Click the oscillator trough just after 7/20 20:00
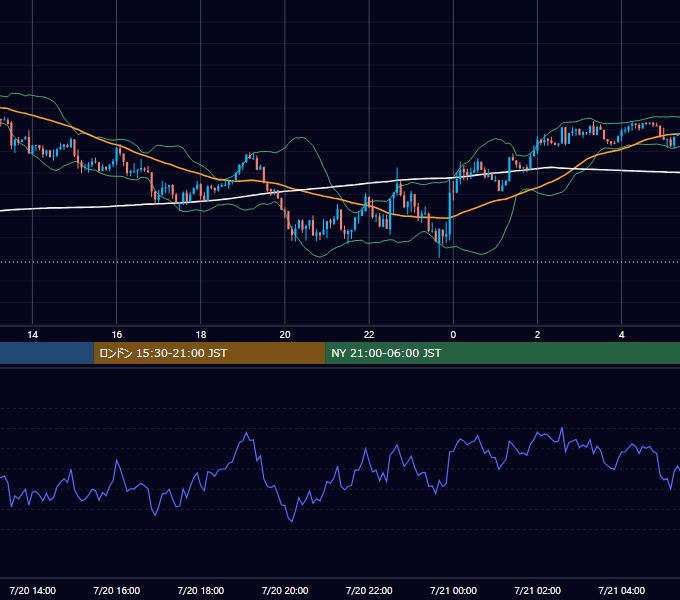Viewport: 680px width, 600px height. tap(291, 521)
